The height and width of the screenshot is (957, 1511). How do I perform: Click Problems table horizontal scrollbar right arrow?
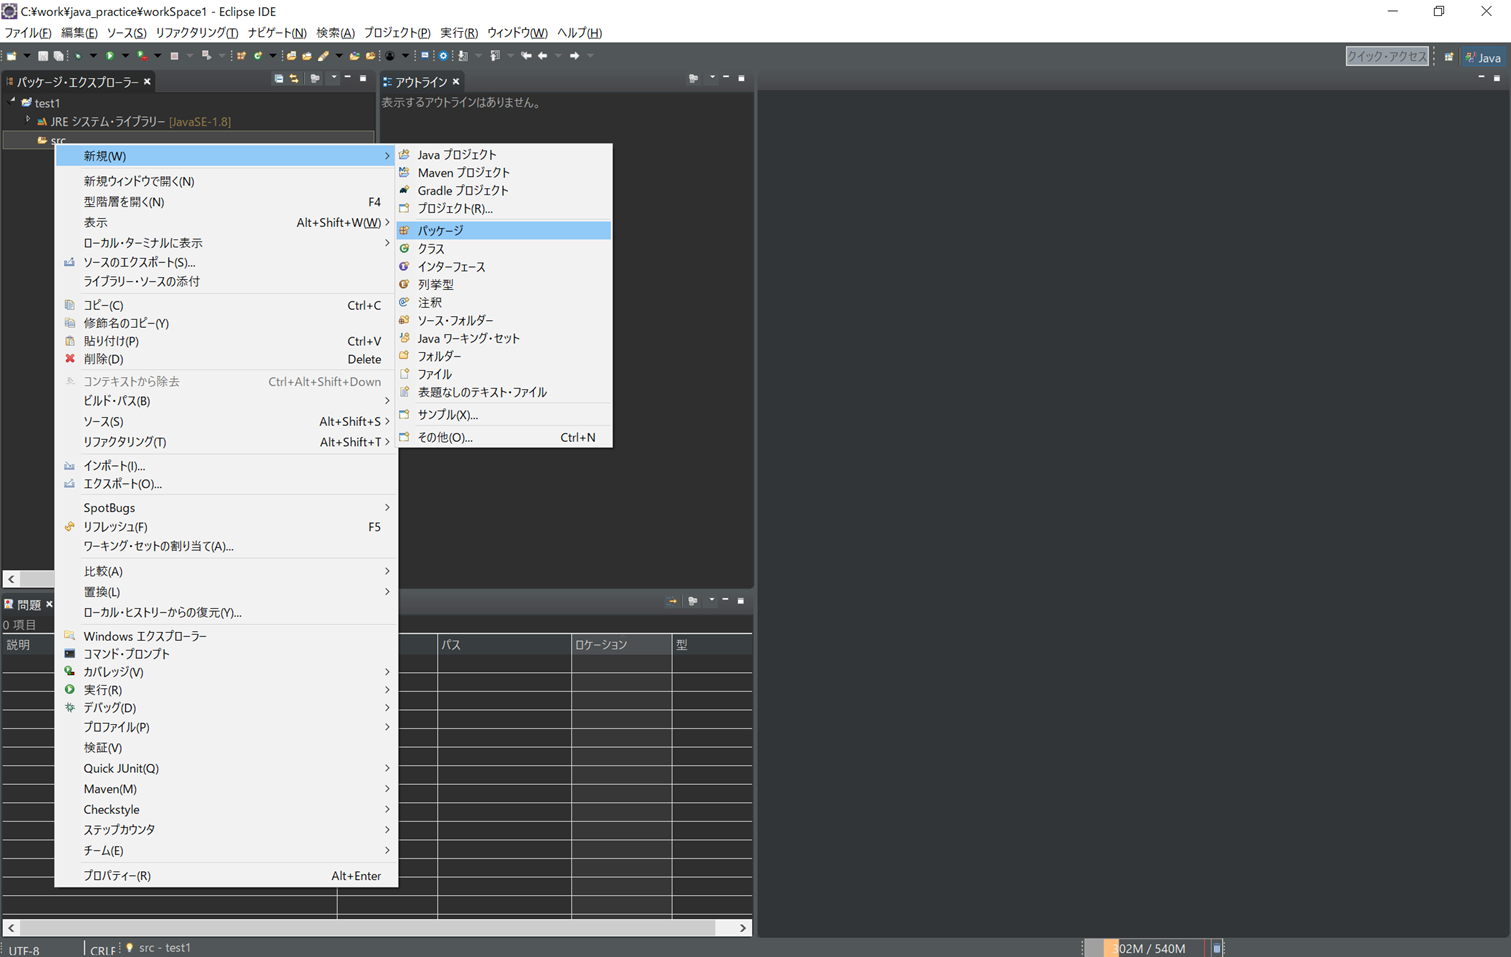(x=742, y=928)
